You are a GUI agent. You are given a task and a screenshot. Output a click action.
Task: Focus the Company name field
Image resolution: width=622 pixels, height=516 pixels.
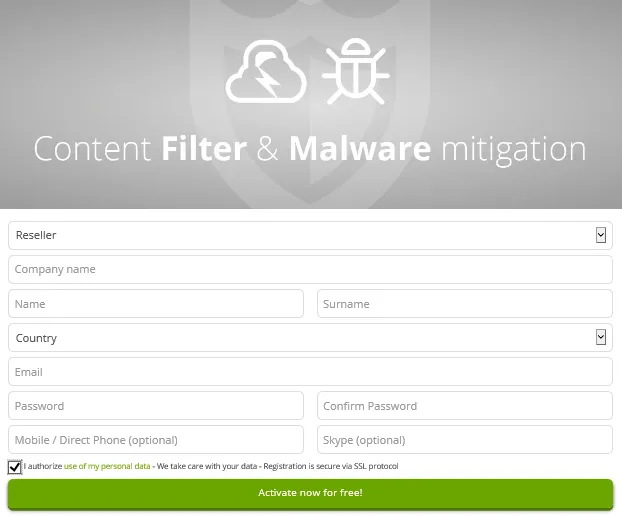click(x=310, y=269)
